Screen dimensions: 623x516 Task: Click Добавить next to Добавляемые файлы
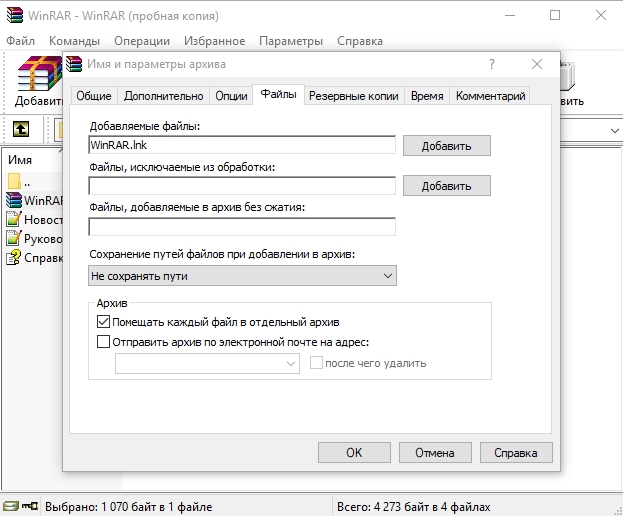point(447,146)
